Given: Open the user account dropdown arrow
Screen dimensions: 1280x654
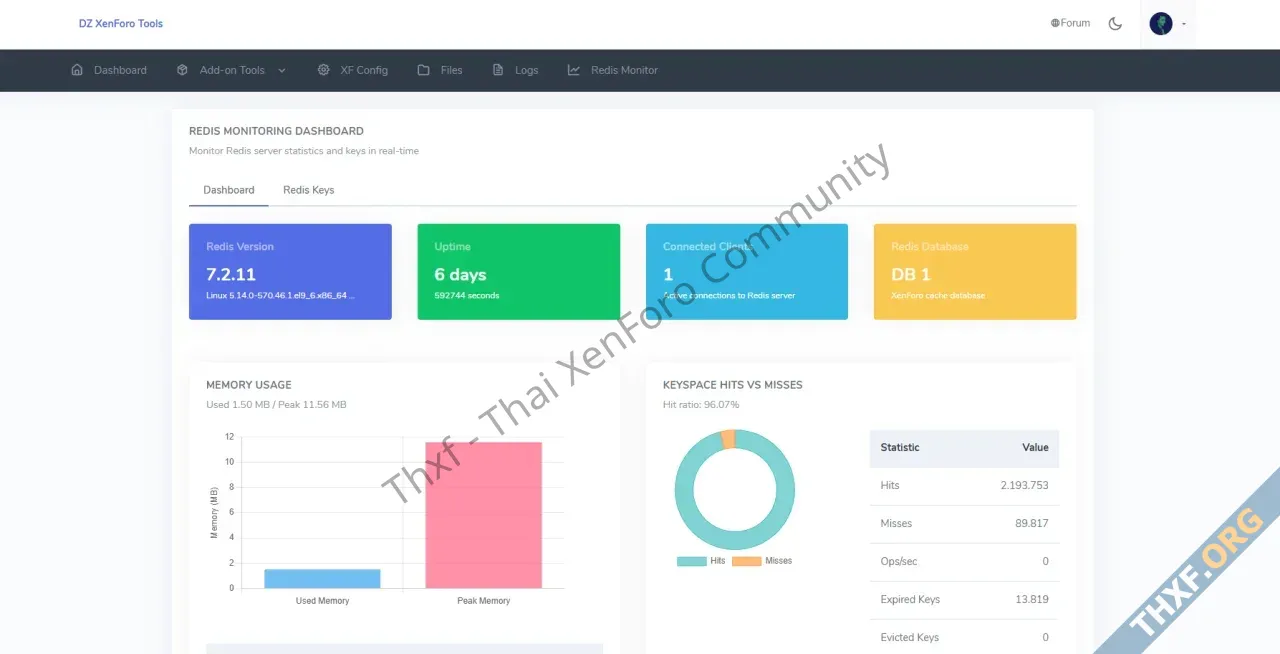Looking at the screenshot, I should [x=1184, y=23].
